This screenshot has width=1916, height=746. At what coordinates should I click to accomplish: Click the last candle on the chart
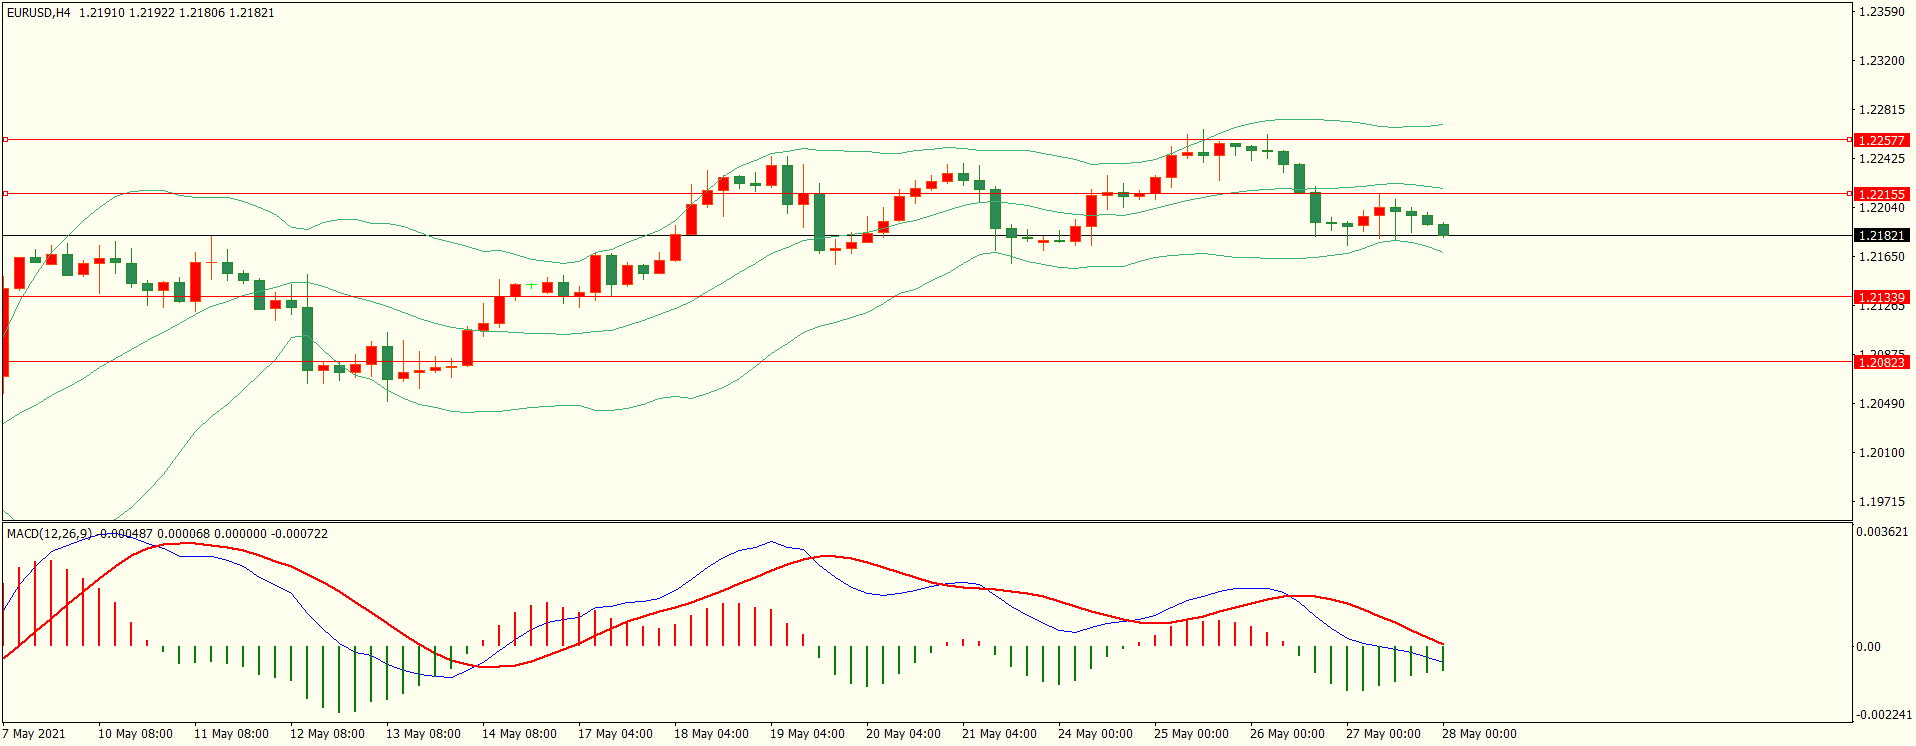pyautogui.click(x=1443, y=230)
